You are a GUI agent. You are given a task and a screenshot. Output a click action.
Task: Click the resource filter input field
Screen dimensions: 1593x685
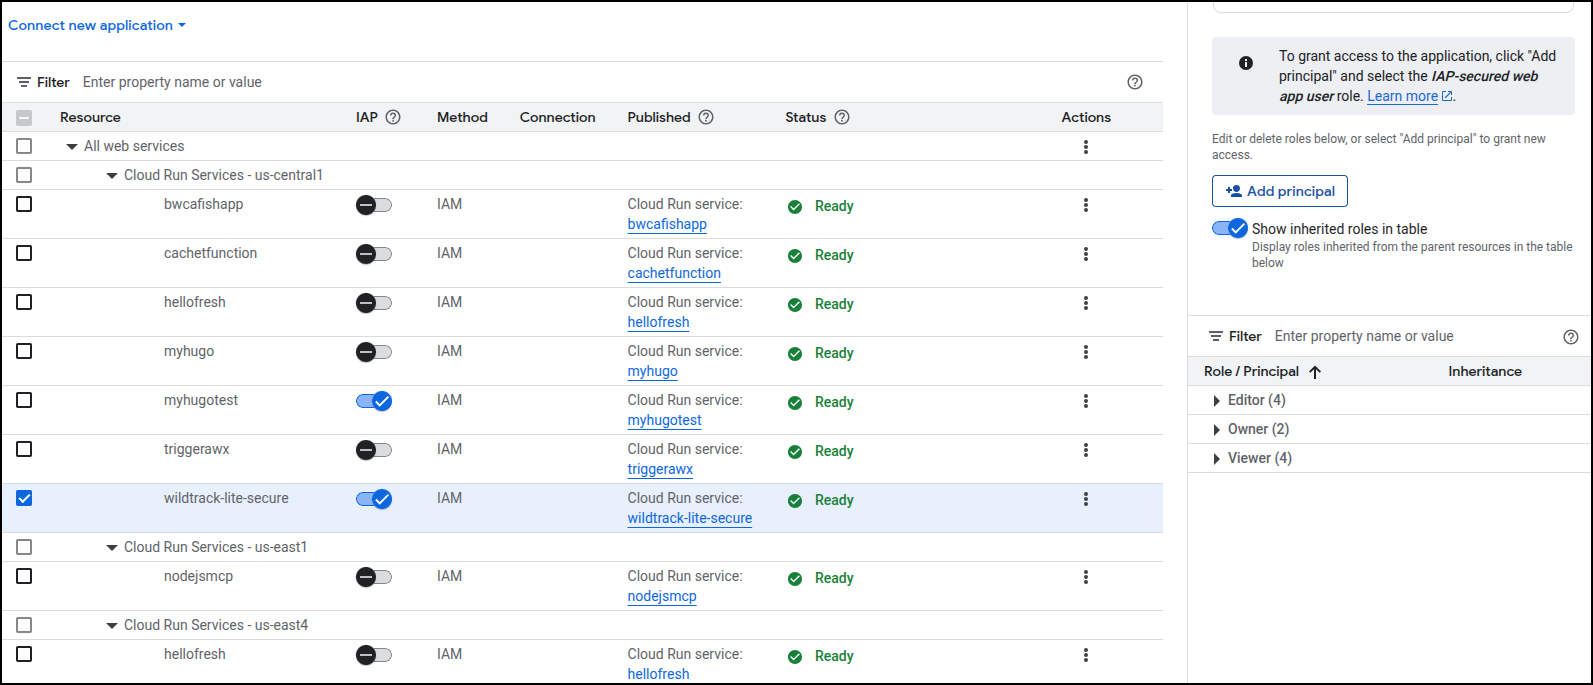point(600,82)
